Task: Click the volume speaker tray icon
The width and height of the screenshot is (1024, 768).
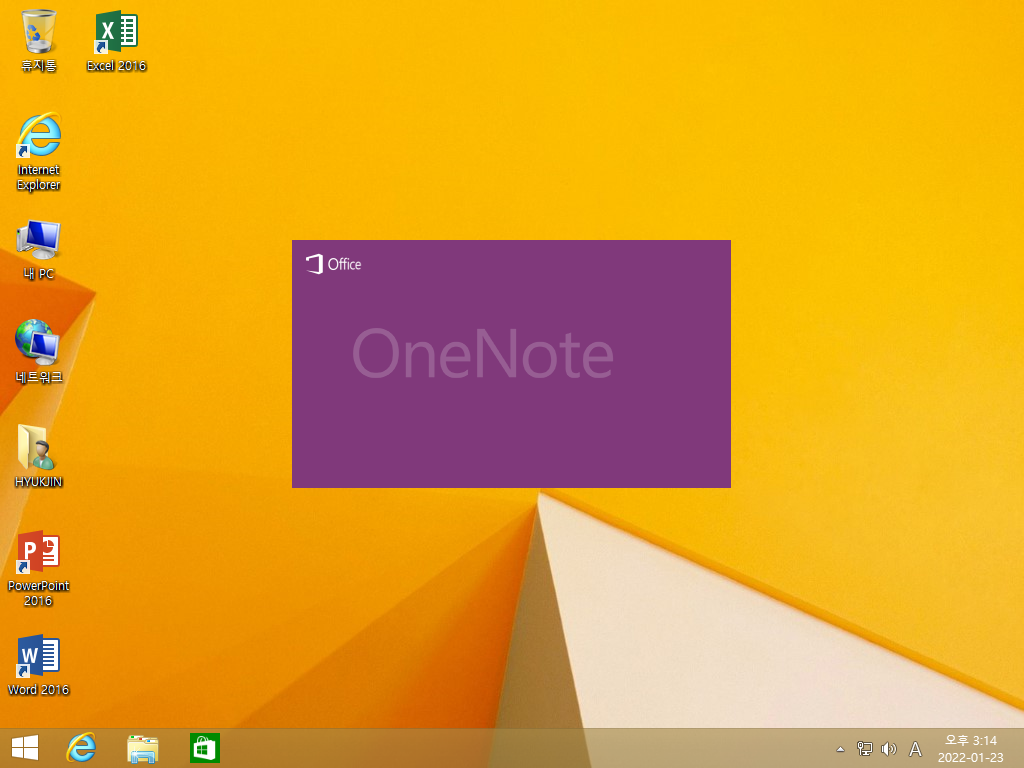Action: [889, 748]
